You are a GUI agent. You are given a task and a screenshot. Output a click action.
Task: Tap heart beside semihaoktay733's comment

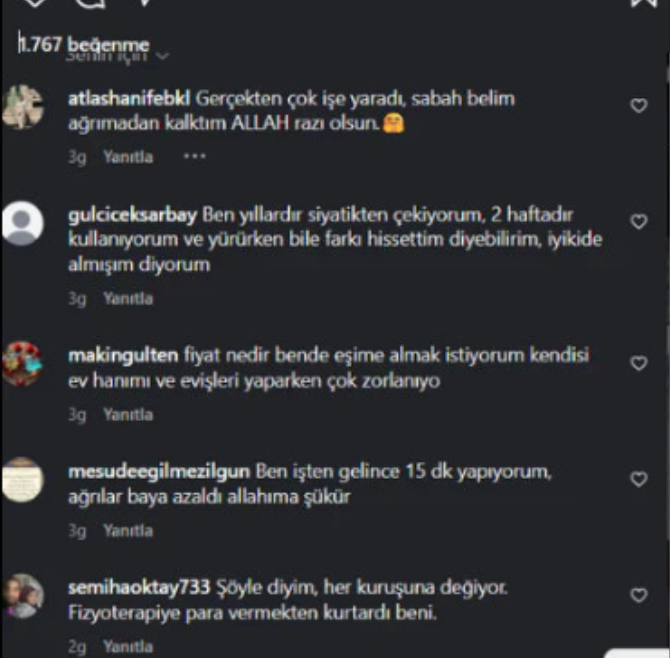[x=639, y=595]
